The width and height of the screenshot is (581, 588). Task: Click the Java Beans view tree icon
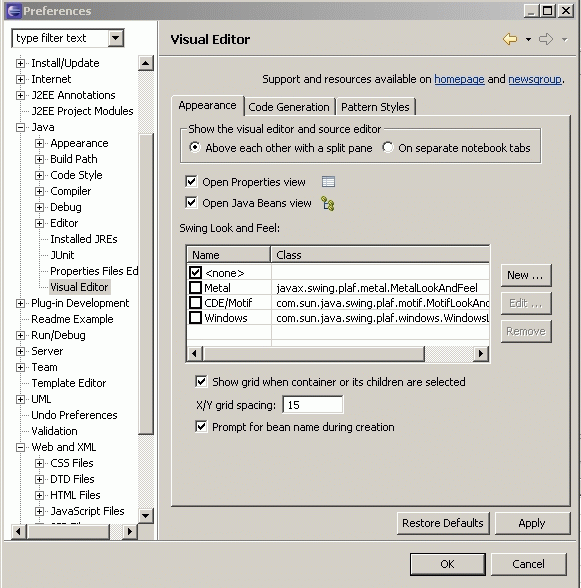(328, 204)
